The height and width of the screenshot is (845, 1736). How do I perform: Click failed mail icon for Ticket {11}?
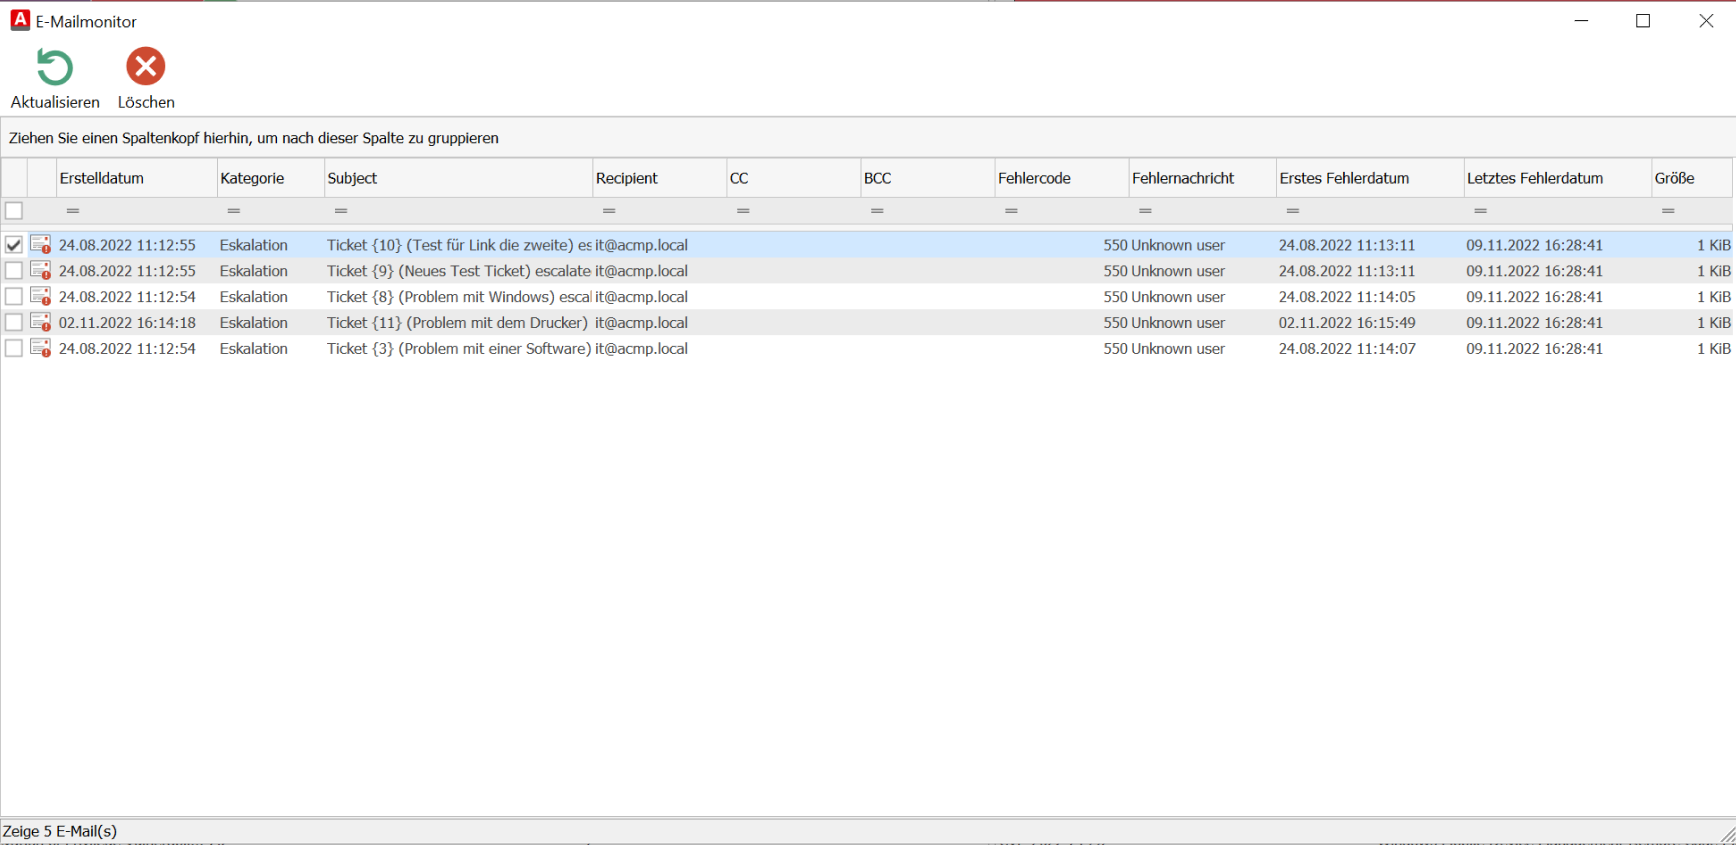click(x=41, y=323)
